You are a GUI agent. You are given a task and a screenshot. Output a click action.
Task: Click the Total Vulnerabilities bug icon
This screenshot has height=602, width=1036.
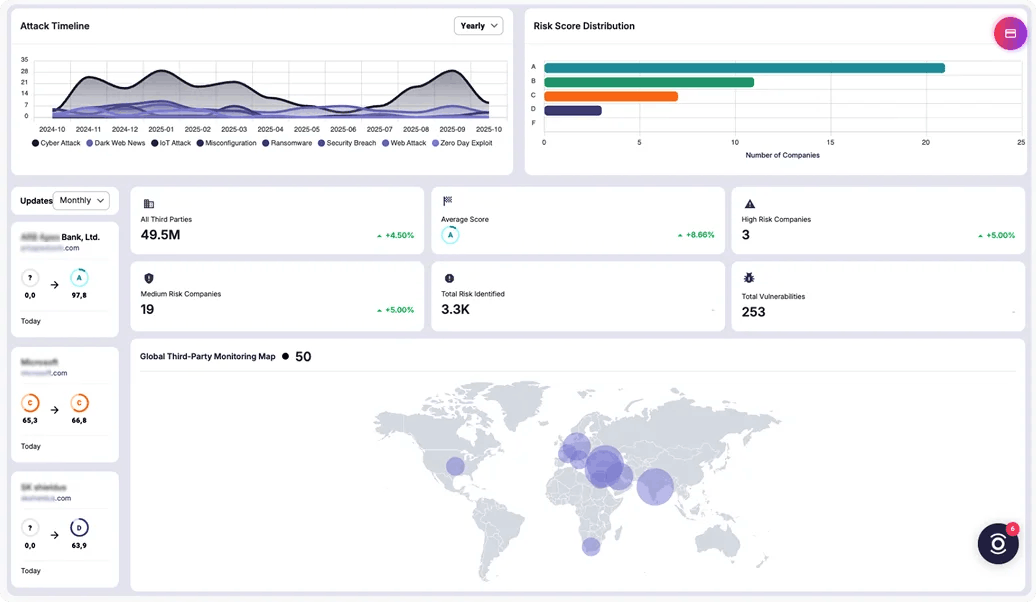tap(749, 278)
